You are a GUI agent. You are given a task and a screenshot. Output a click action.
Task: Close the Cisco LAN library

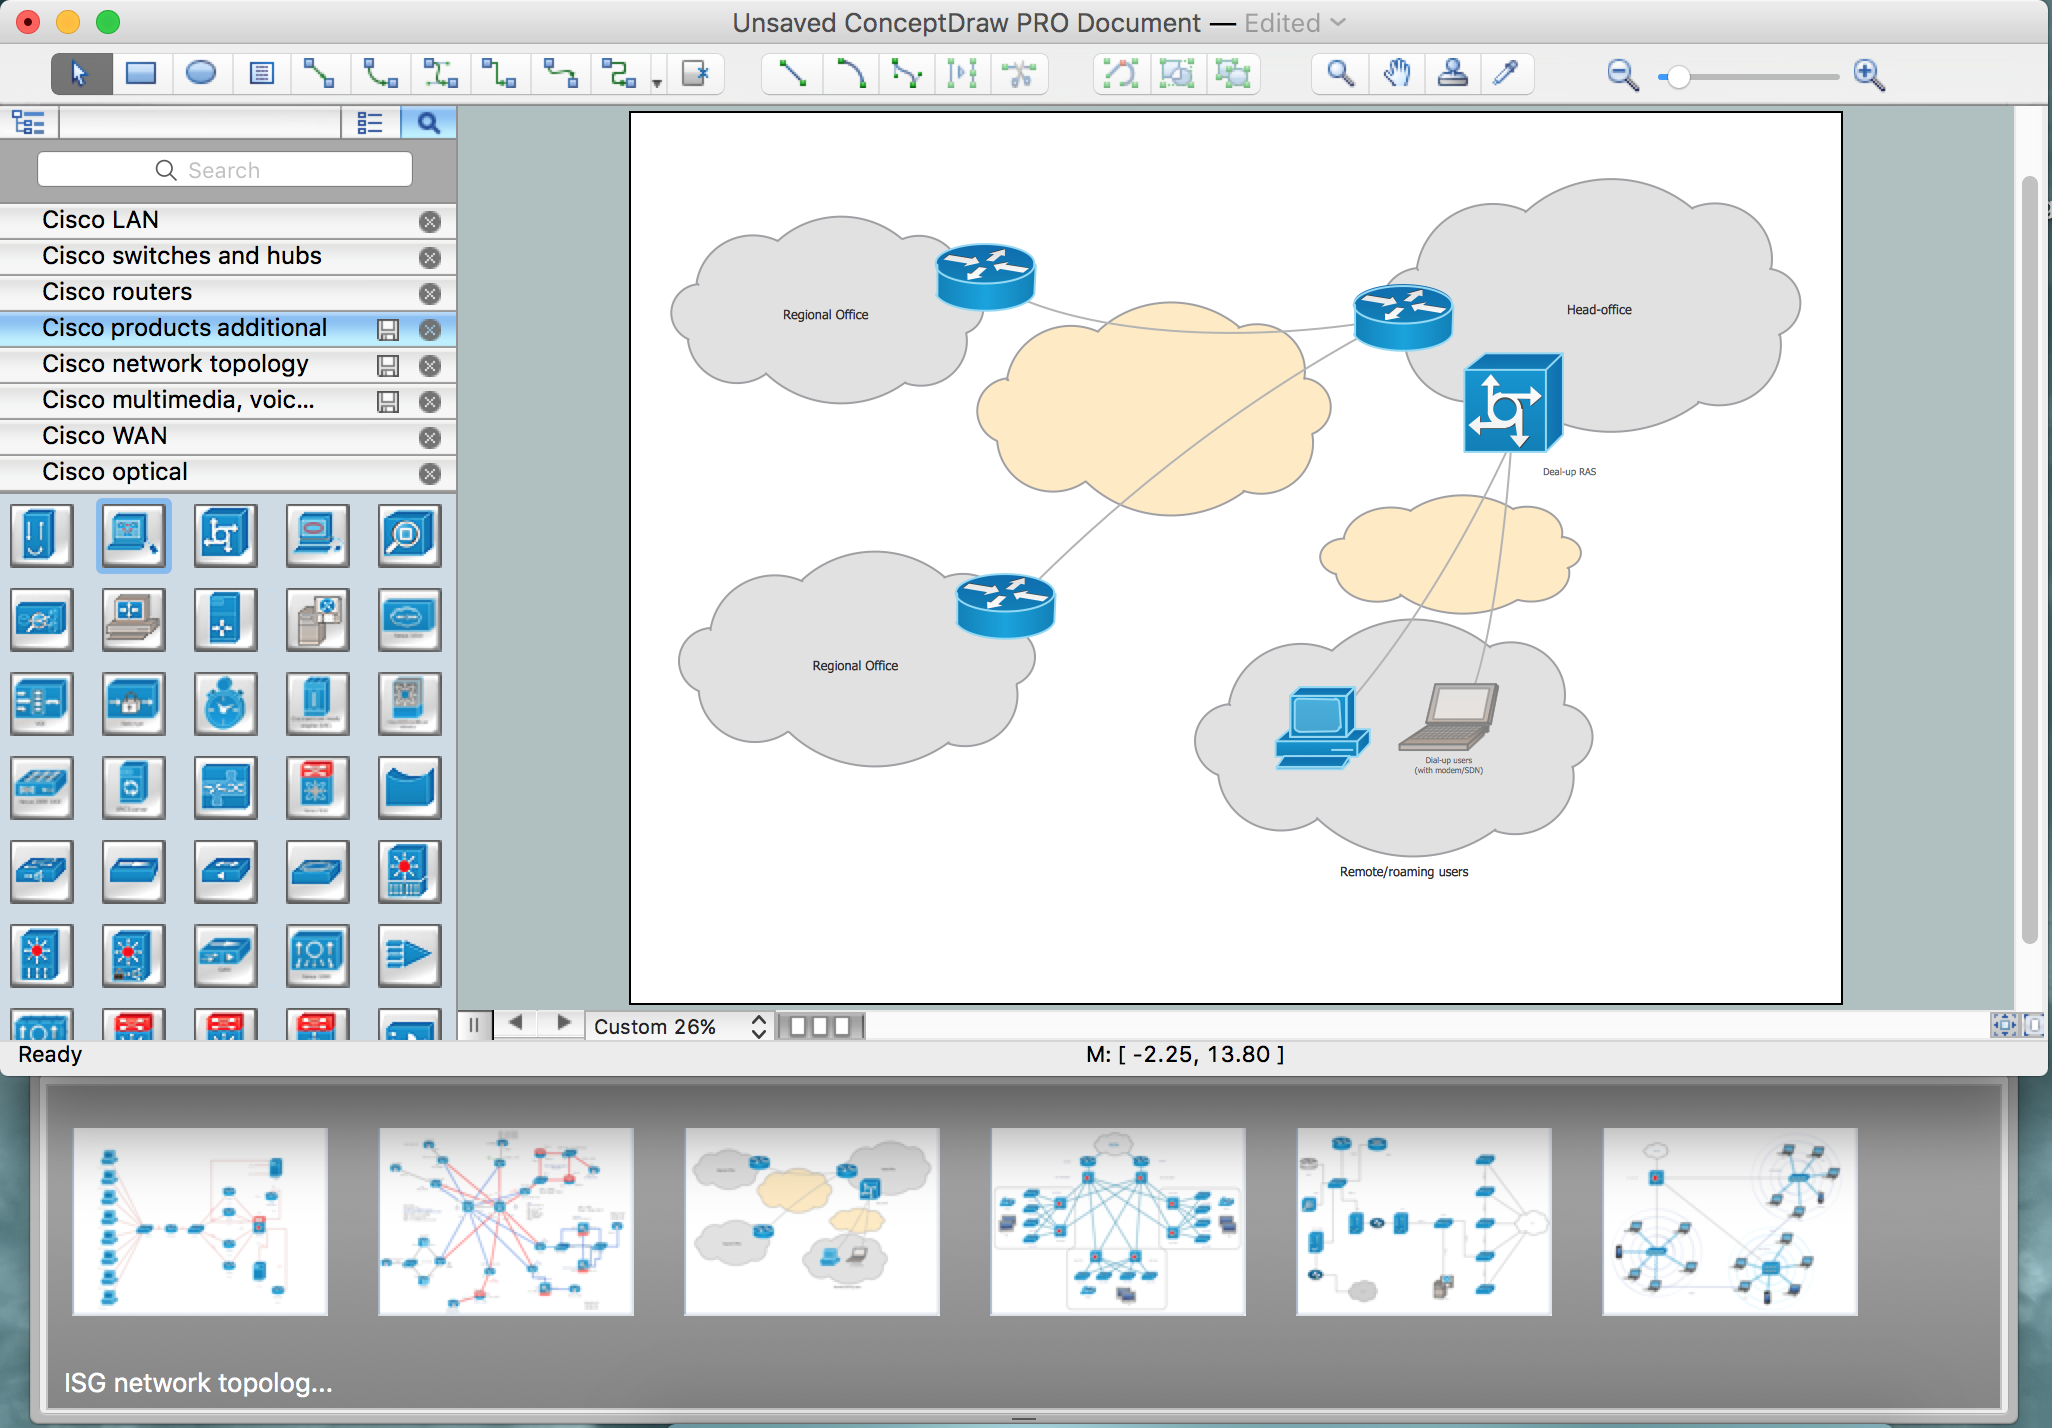430,222
